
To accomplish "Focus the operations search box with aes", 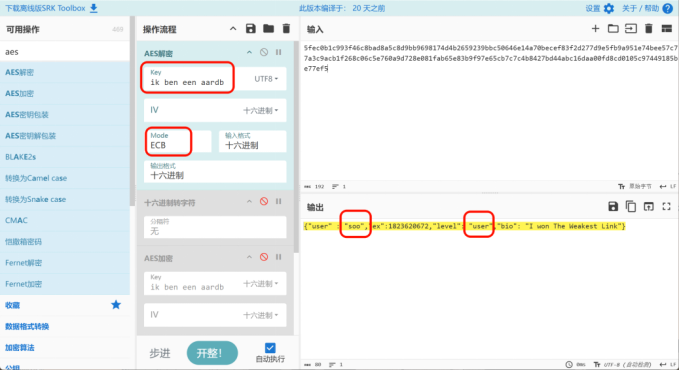I will point(65,52).
